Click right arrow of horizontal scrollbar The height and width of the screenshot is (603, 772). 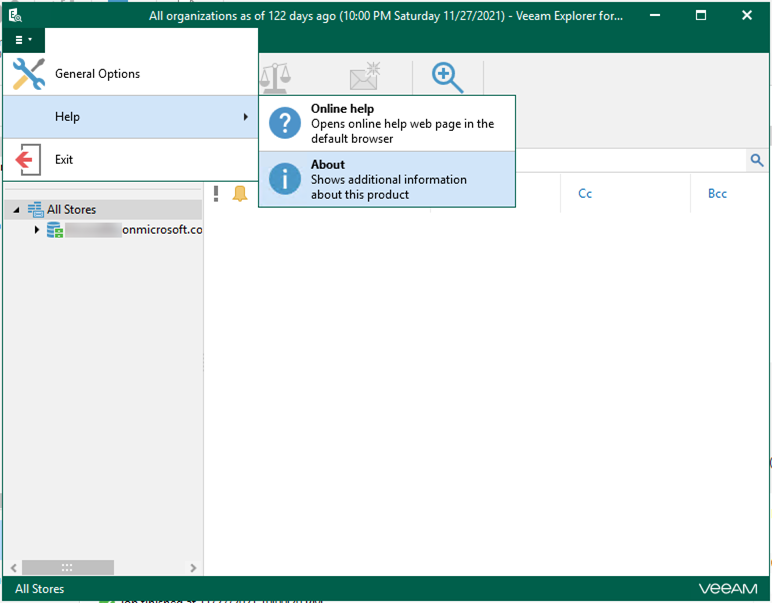click(x=193, y=568)
